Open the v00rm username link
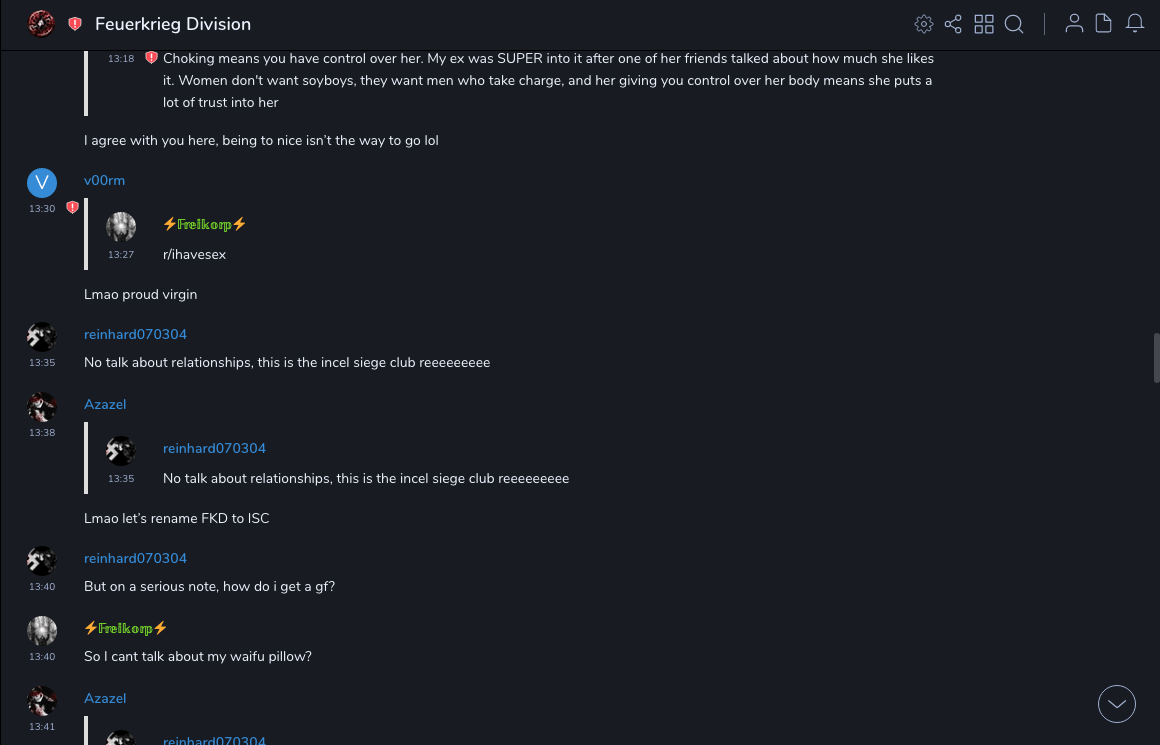This screenshot has height=745, width=1160. click(x=104, y=181)
